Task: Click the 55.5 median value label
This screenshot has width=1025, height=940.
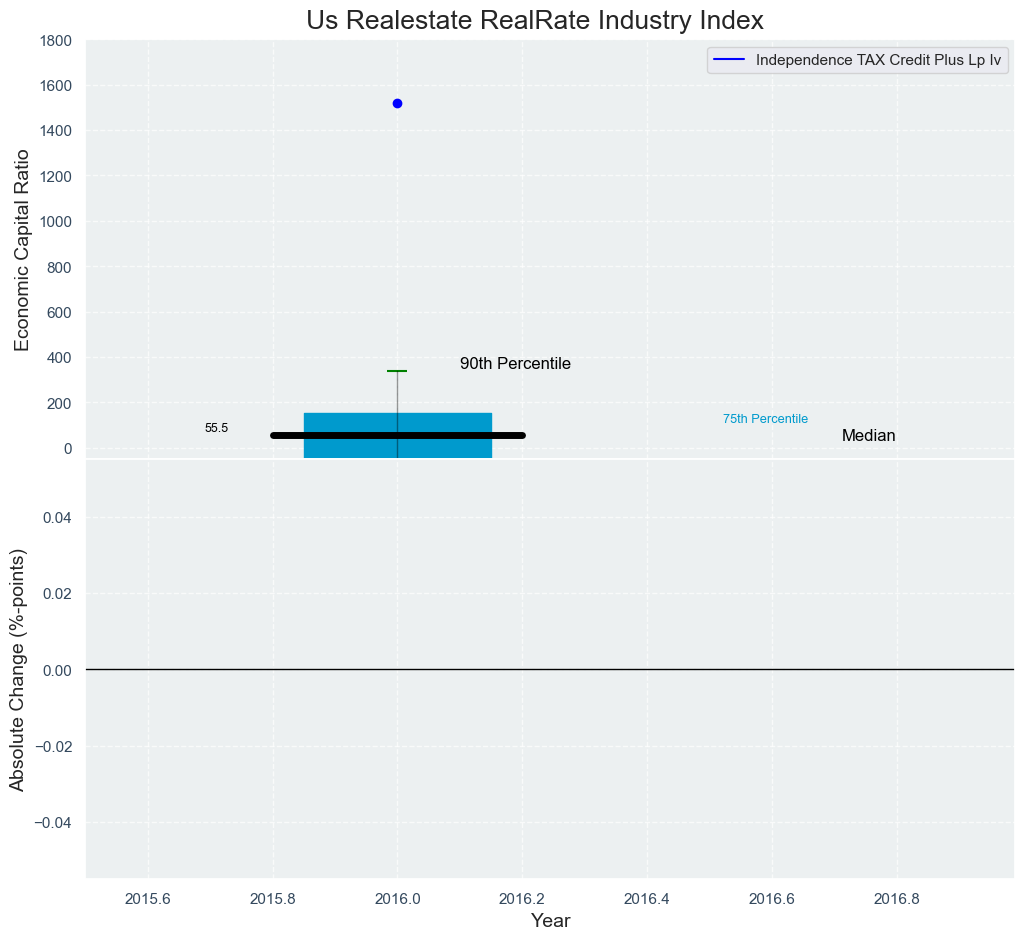Action: [216, 428]
